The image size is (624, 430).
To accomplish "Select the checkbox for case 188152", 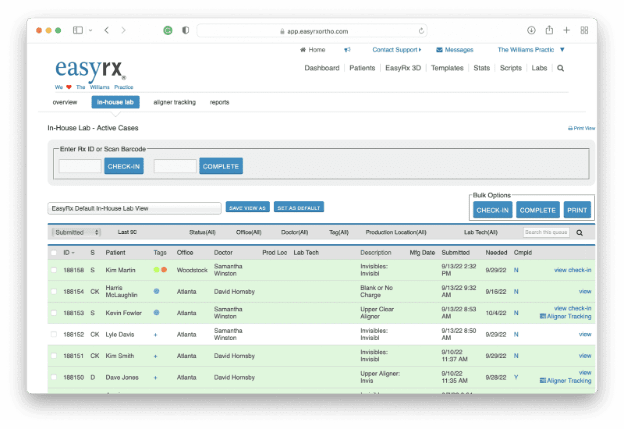I will [54, 335].
